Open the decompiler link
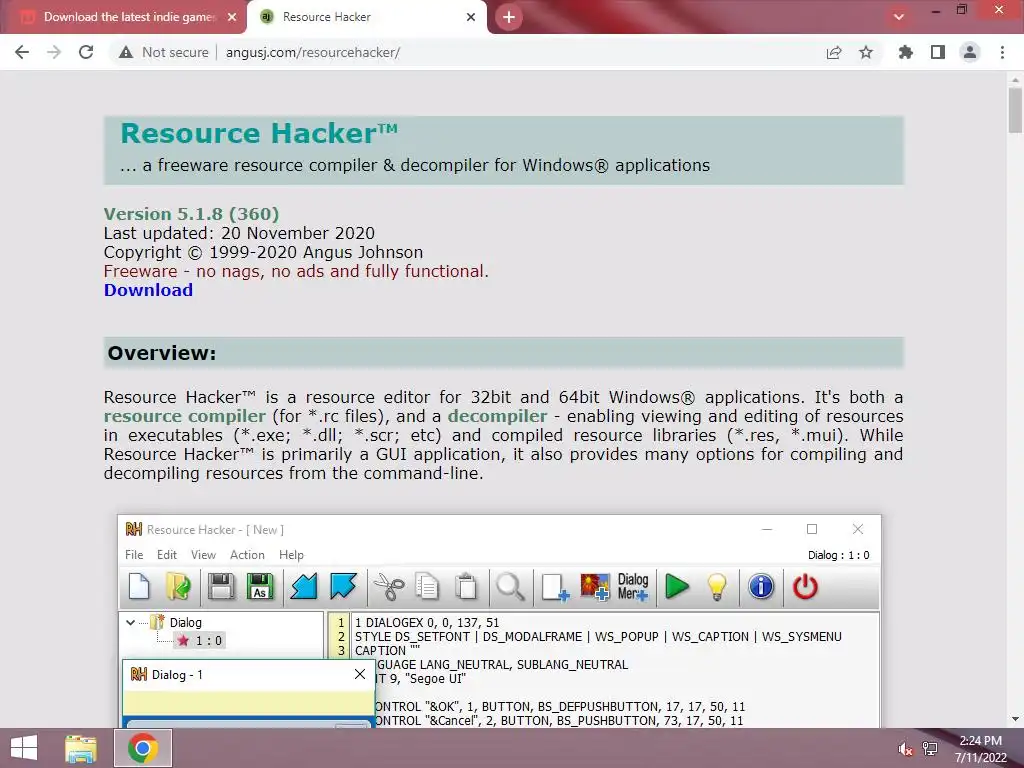Image resolution: width=1024 pixels, height=768 pixels. 497,416
